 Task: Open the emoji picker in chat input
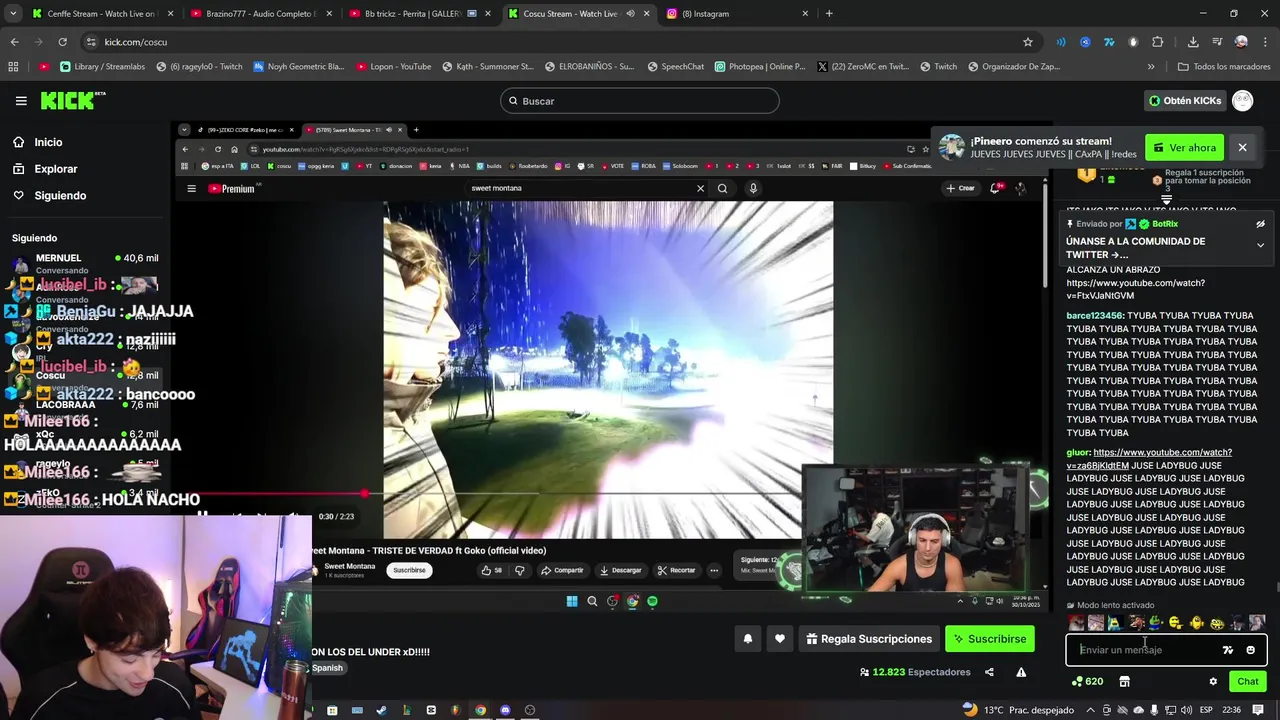click(x=1250, y=650)
